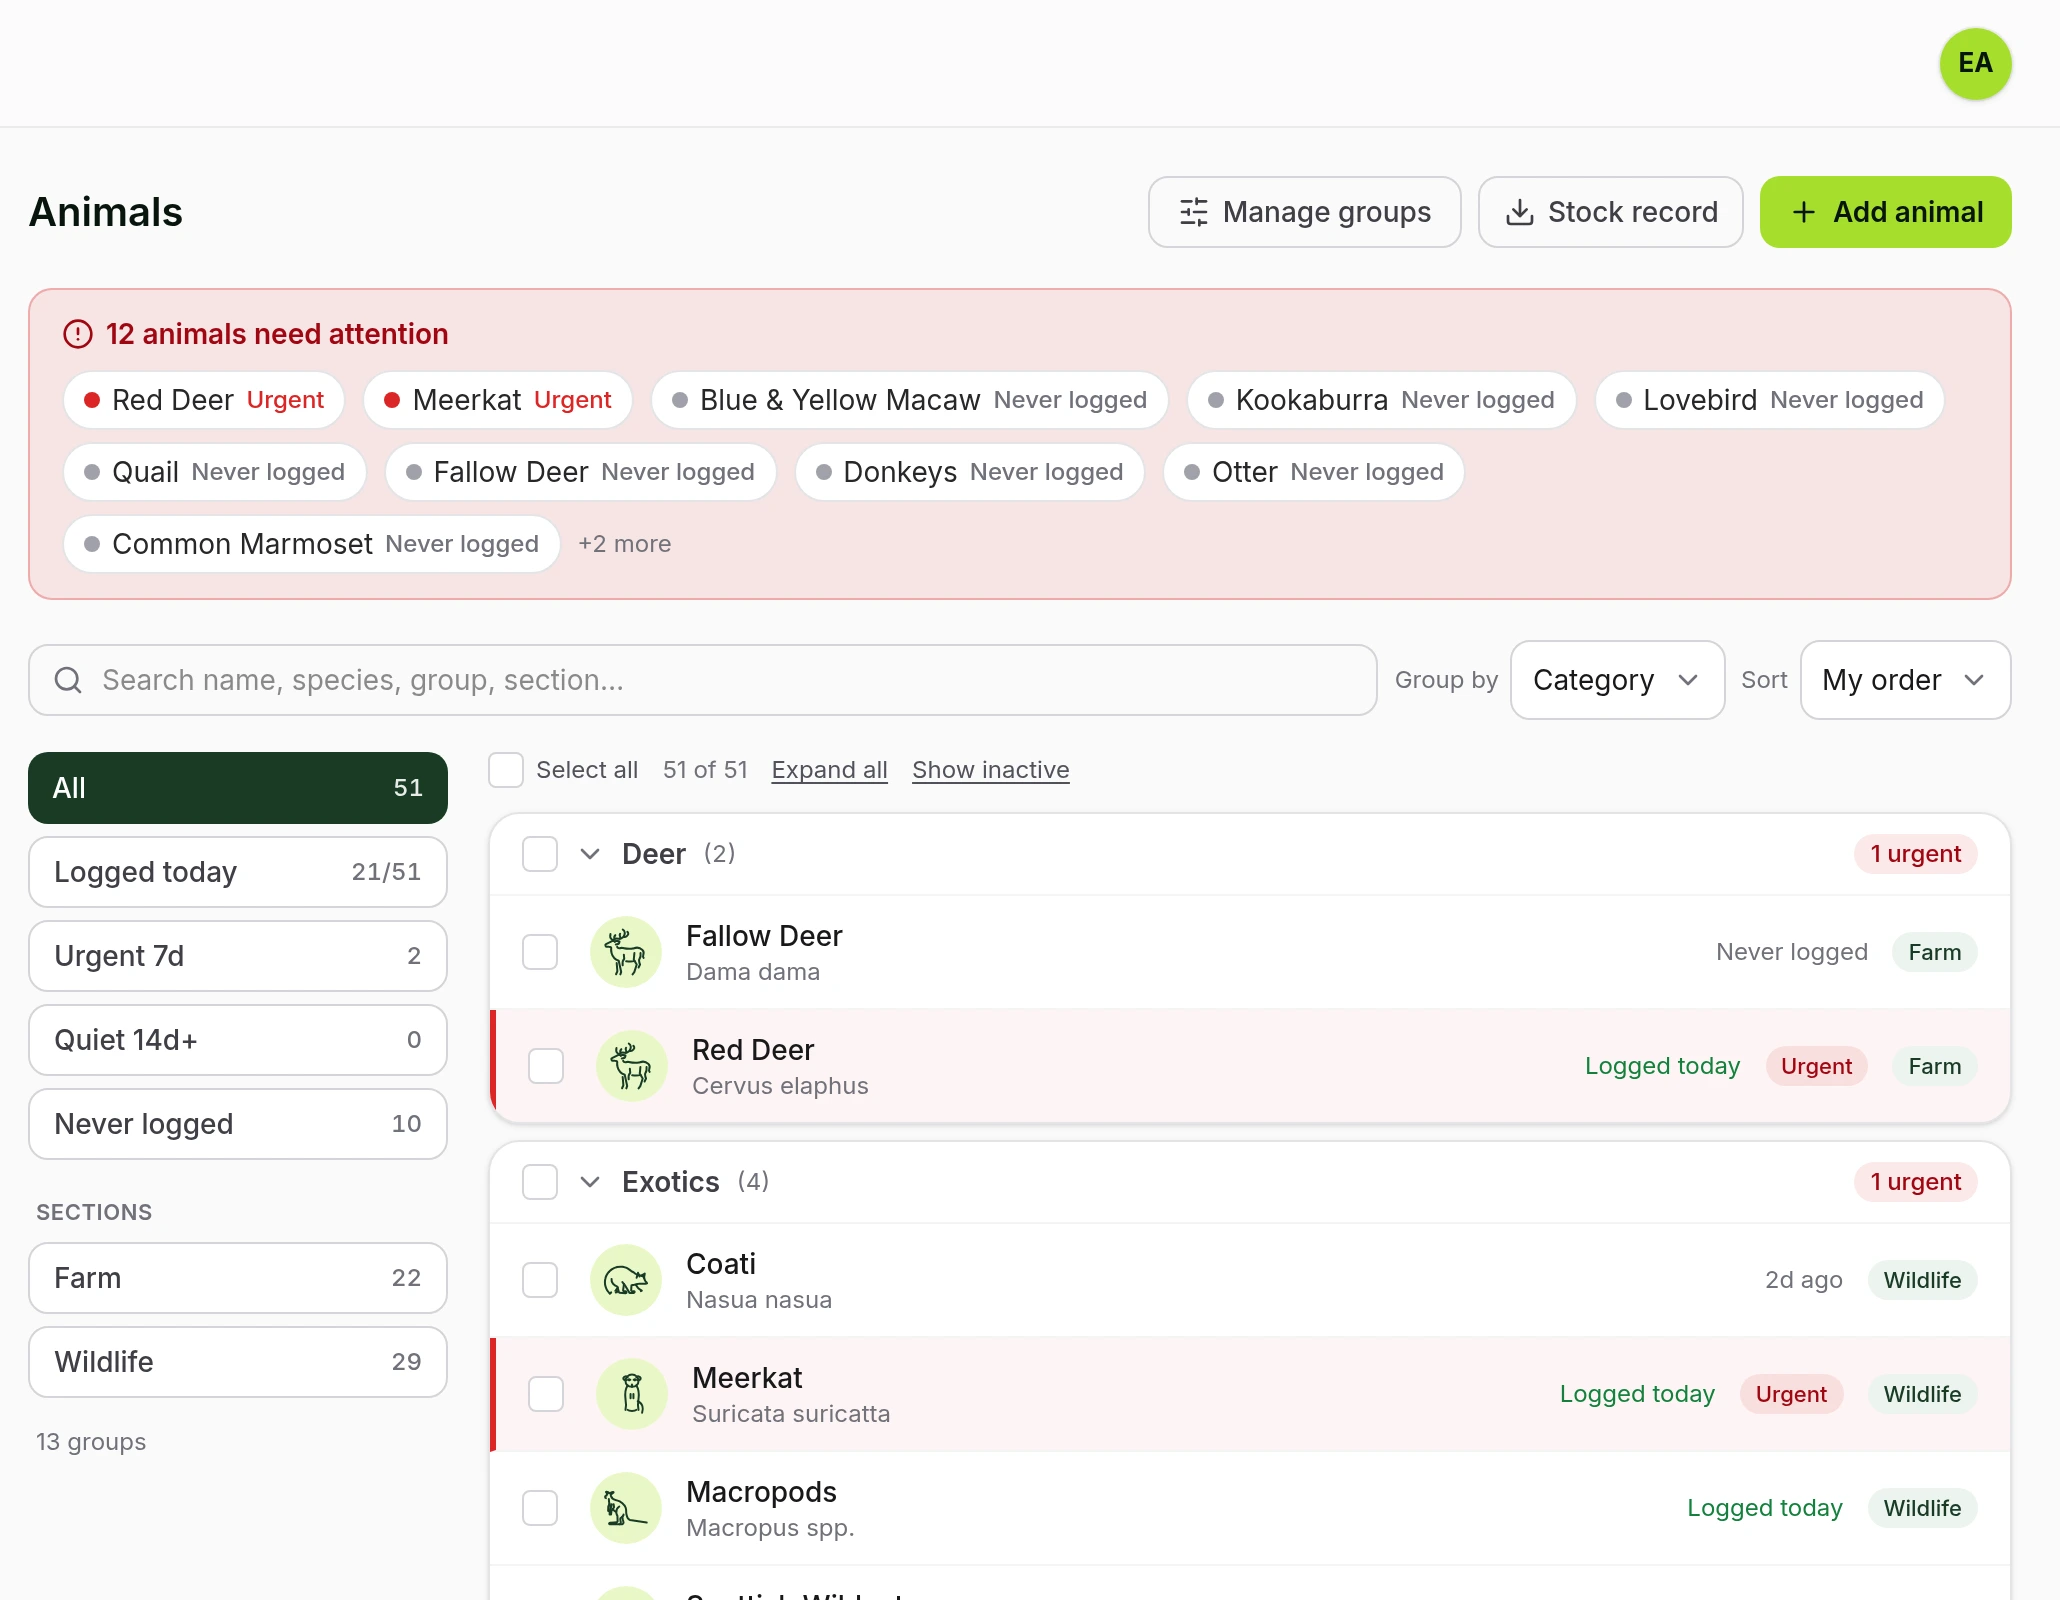Collapse the Exotics group chevron

[x=590, y=1182]
